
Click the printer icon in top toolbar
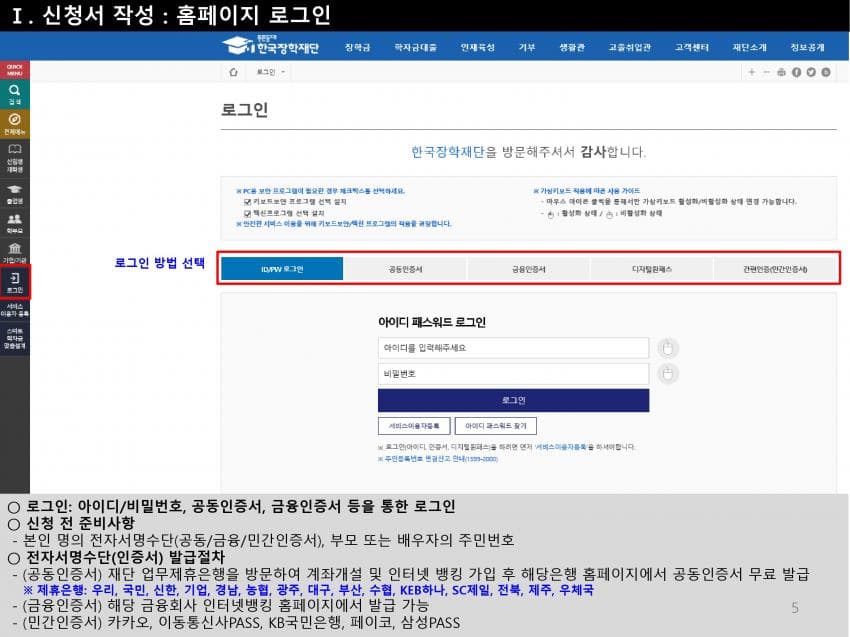(x=781, y=72)
